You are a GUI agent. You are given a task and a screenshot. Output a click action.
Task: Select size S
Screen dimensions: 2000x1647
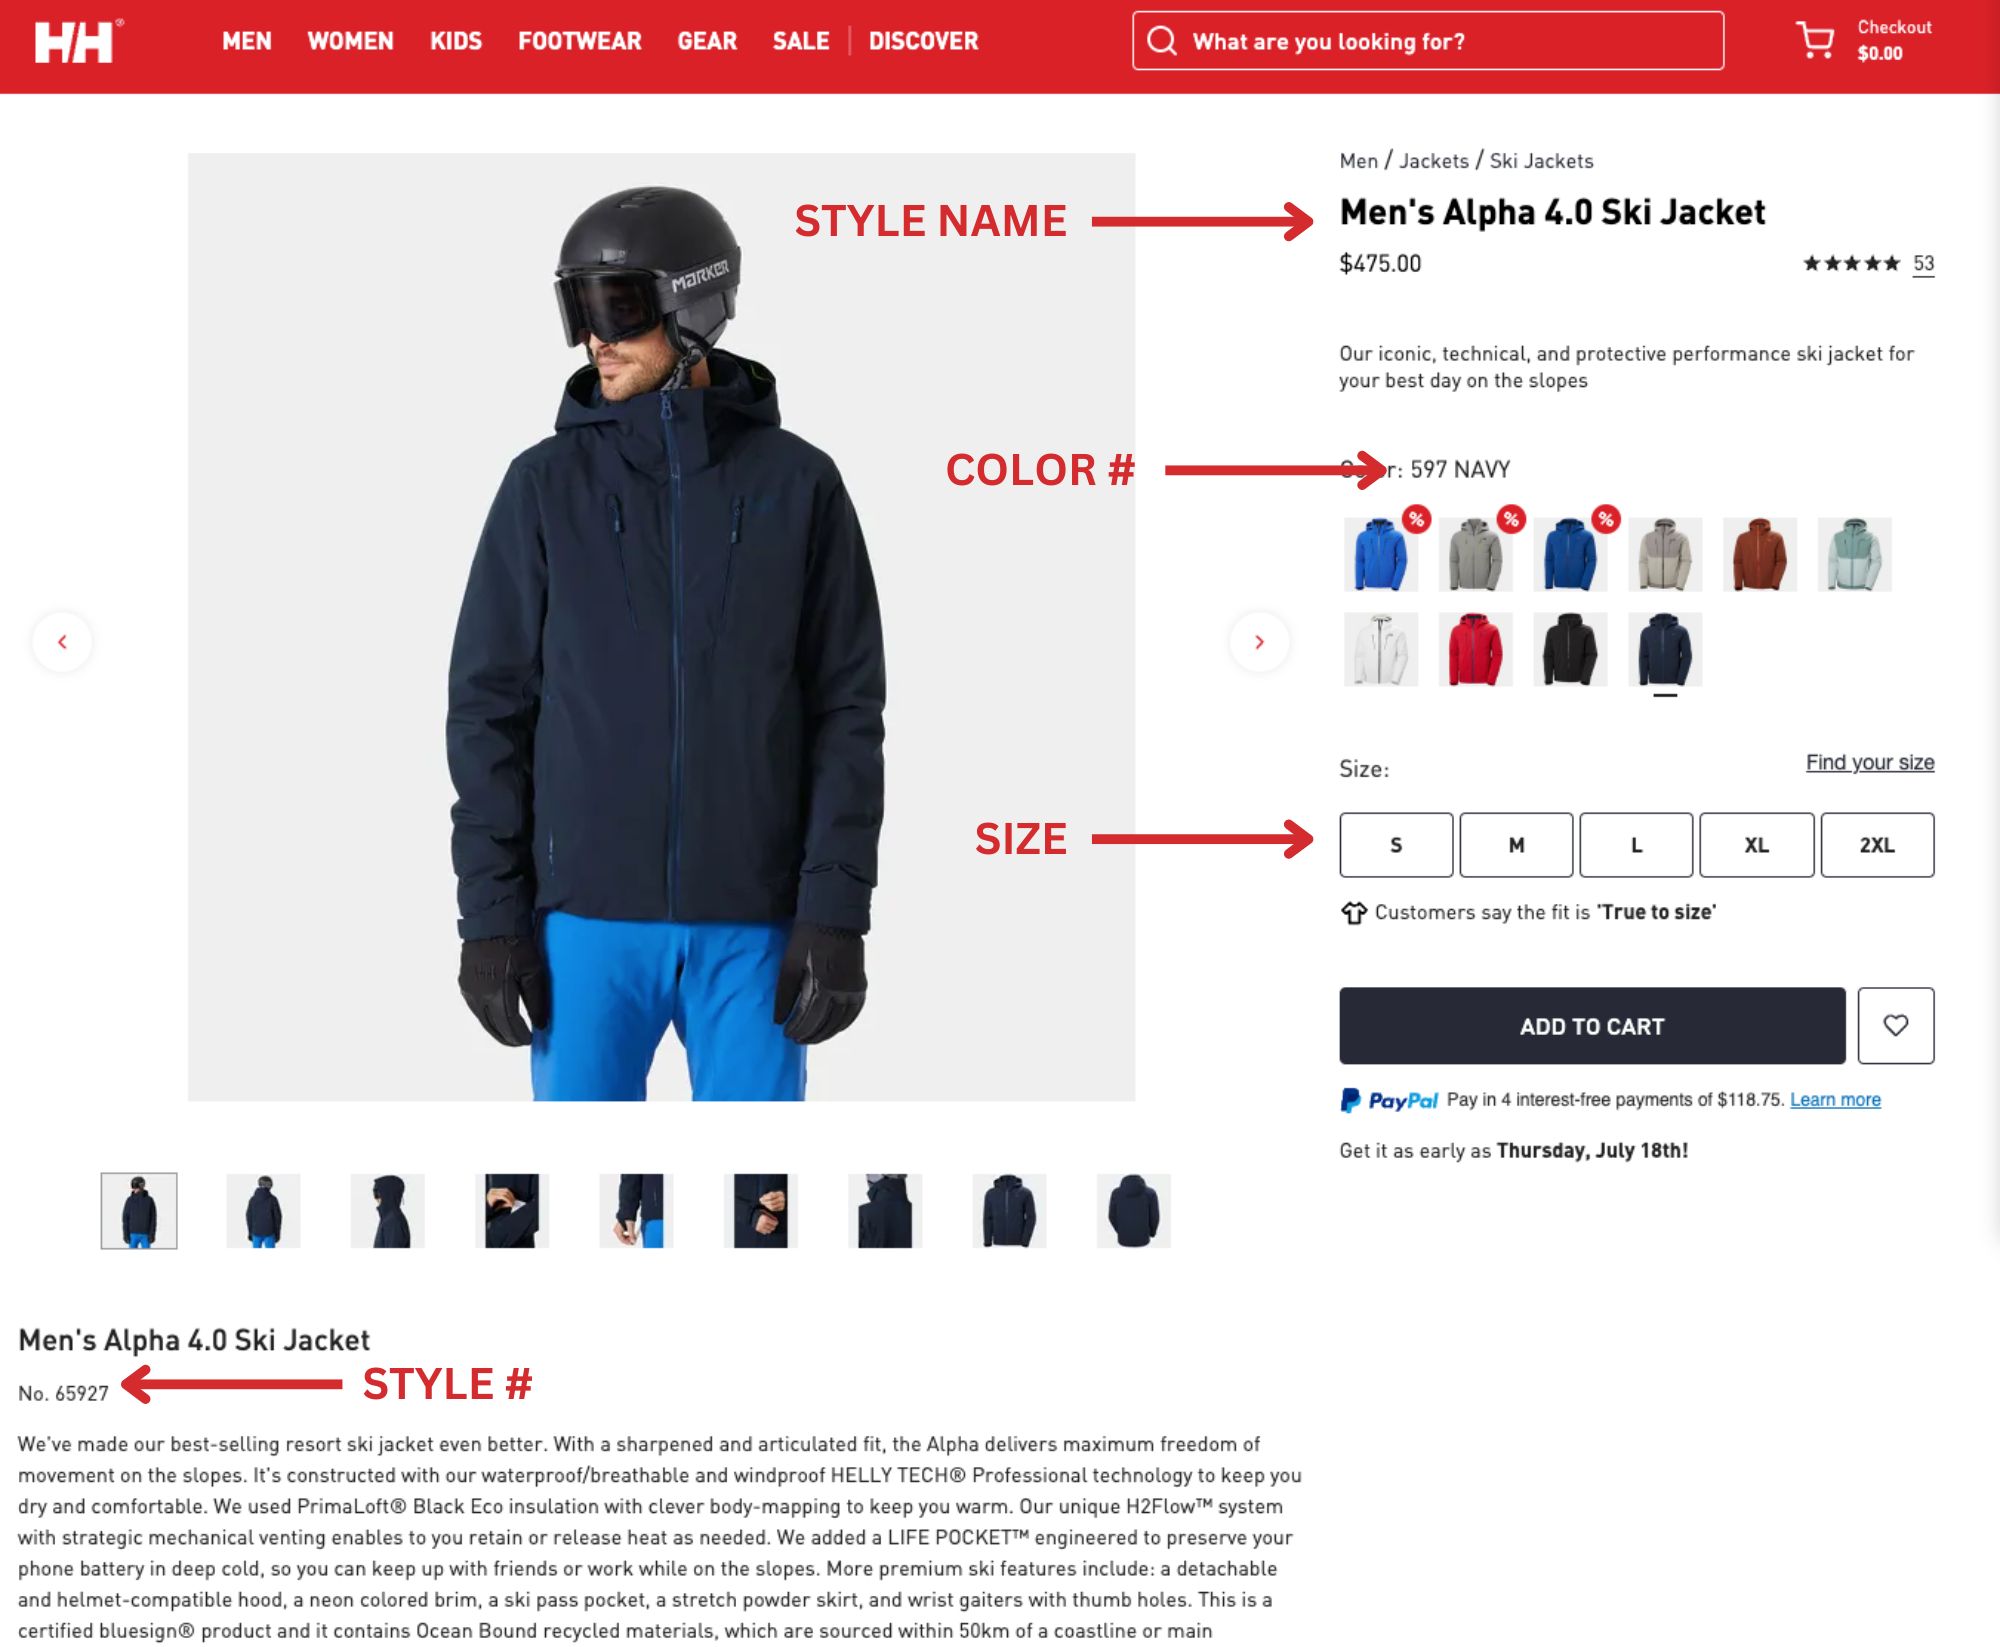(1396, 845)
